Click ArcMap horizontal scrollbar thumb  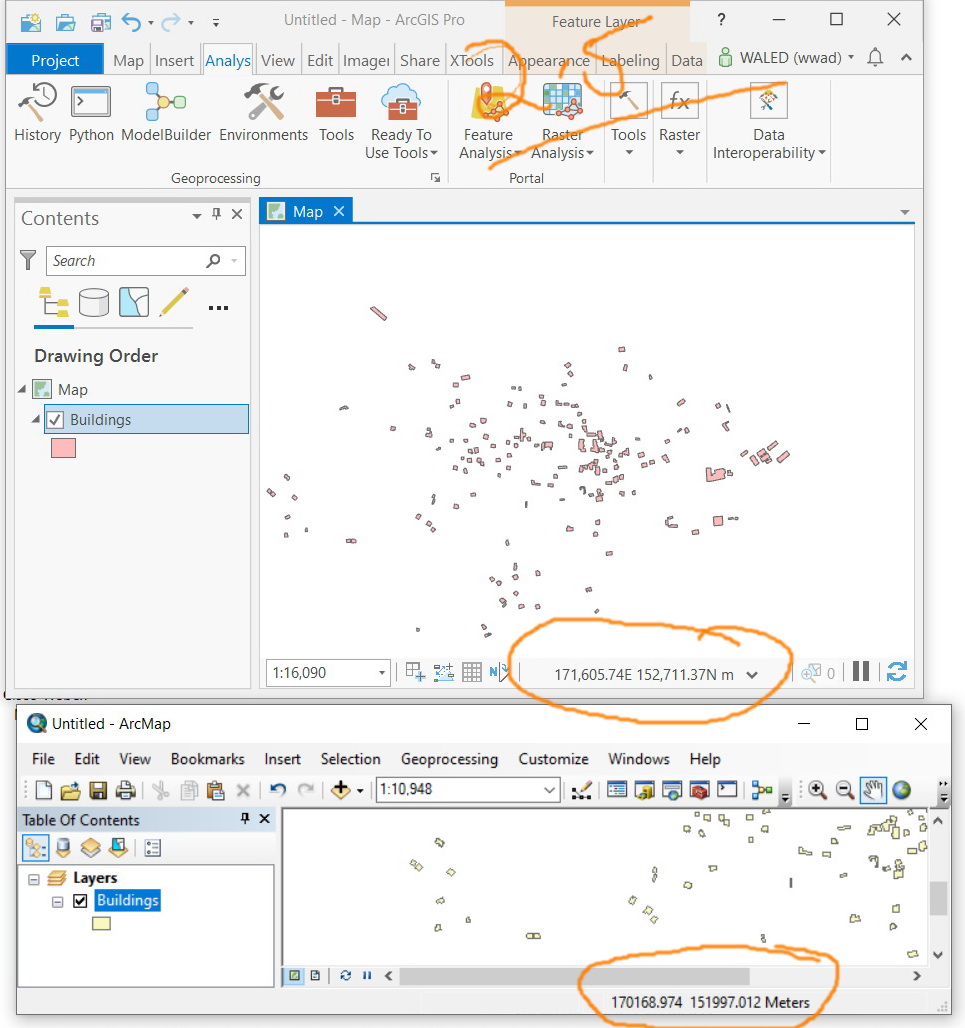click(x=574, y=976)
